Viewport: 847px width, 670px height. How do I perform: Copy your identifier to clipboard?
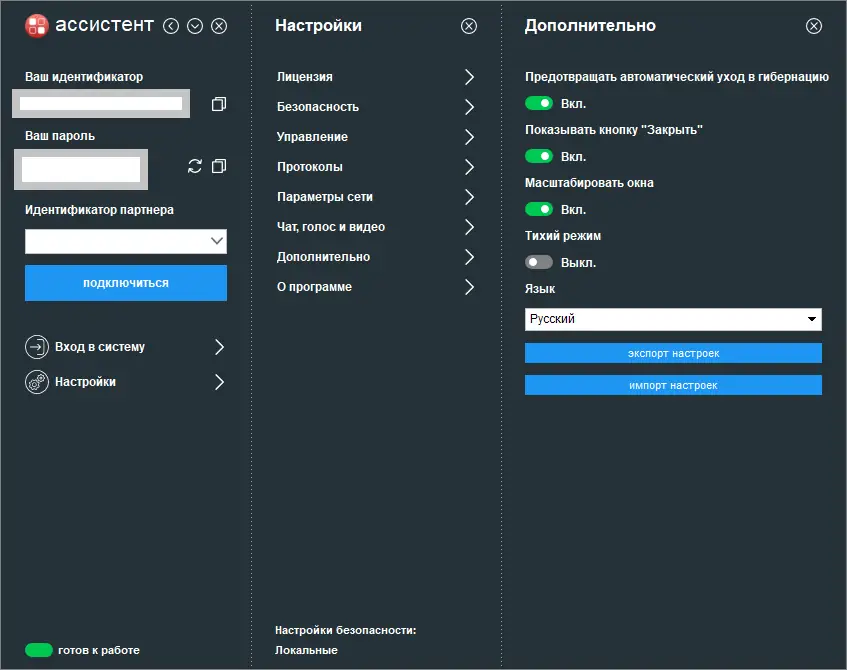219,104
